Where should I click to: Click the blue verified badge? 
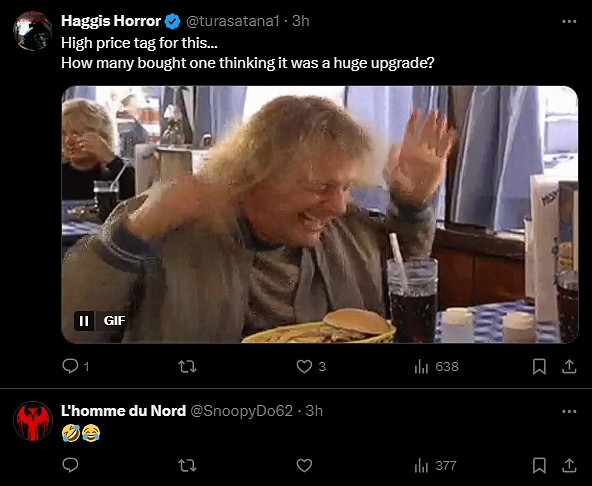[x=173, y=22]
